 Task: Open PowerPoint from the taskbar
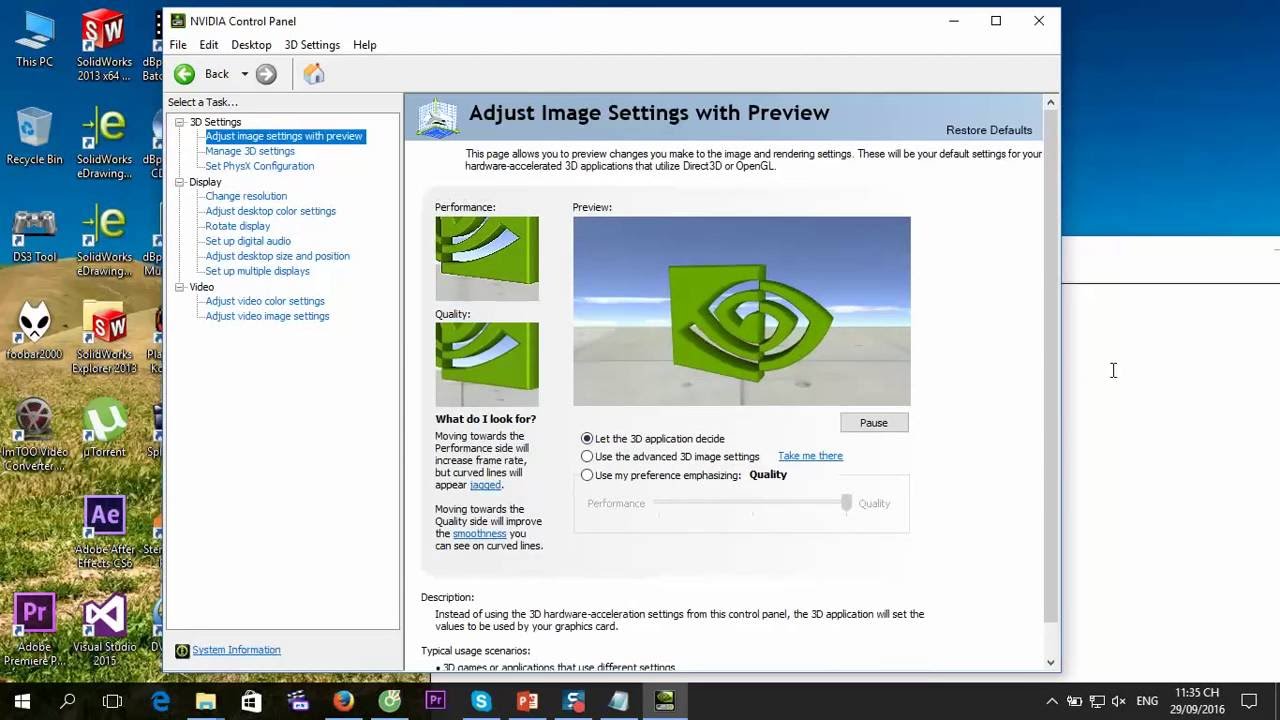click(x=527, y=701)
